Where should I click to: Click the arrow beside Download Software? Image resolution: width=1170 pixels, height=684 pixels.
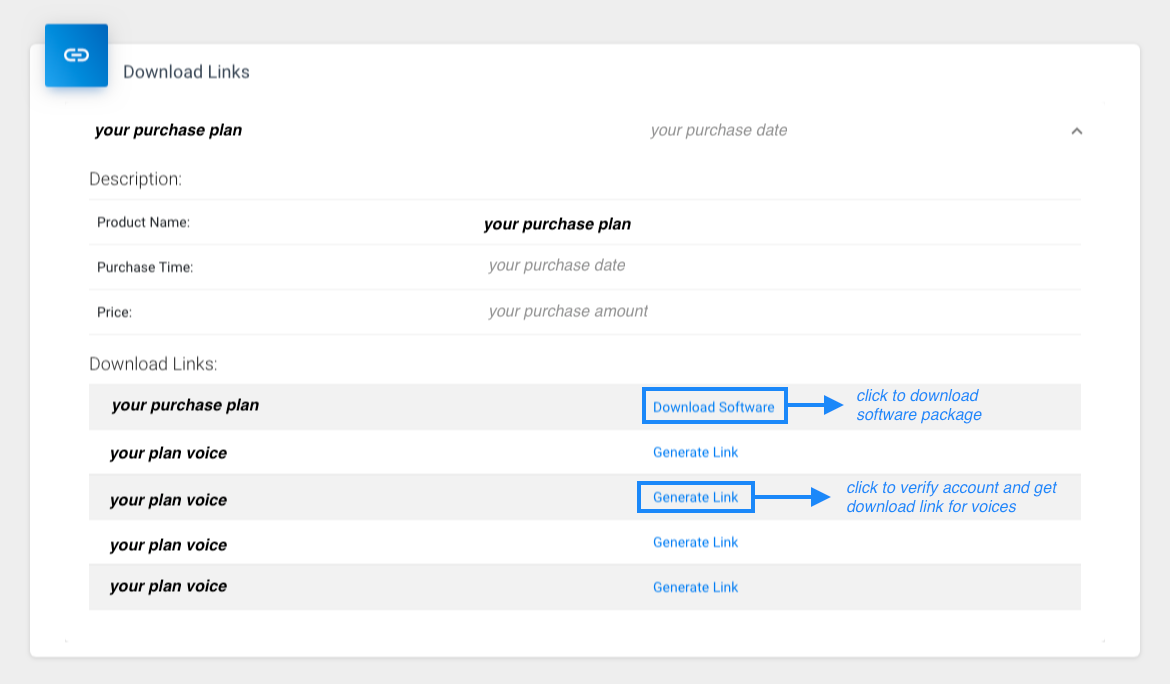[817, 405]
